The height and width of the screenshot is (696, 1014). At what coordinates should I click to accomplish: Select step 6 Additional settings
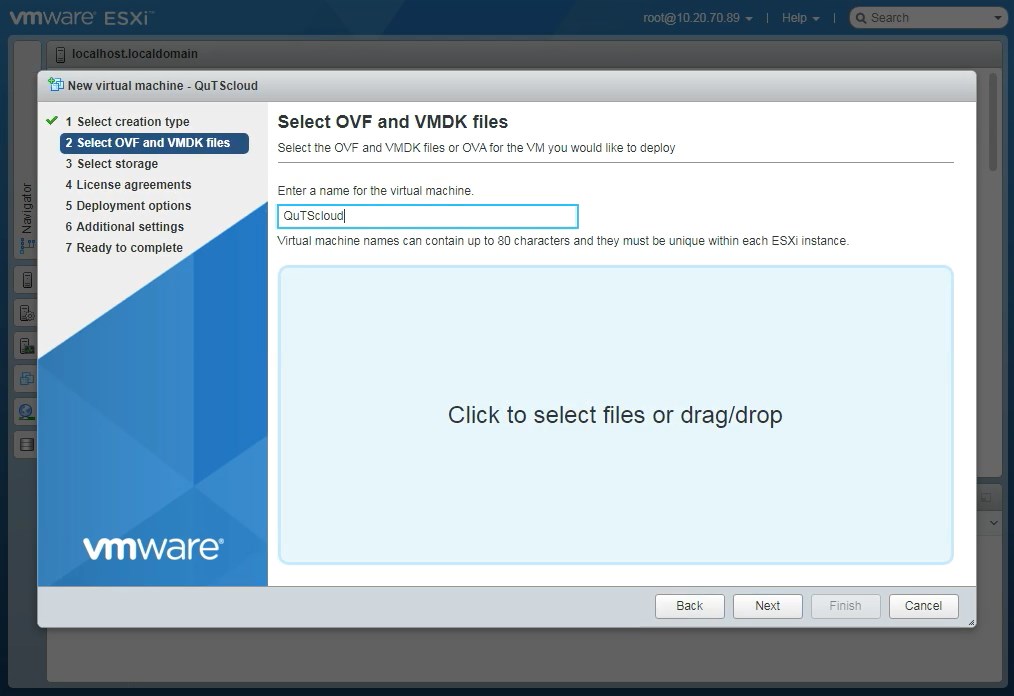click(124, 226)
